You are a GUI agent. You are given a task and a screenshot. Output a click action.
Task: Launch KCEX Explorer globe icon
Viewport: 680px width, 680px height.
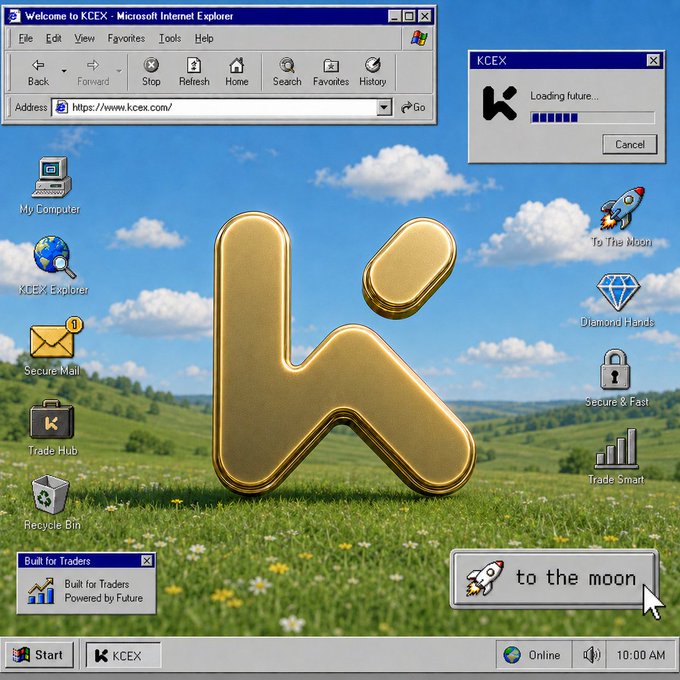click(x=54, y=257)
